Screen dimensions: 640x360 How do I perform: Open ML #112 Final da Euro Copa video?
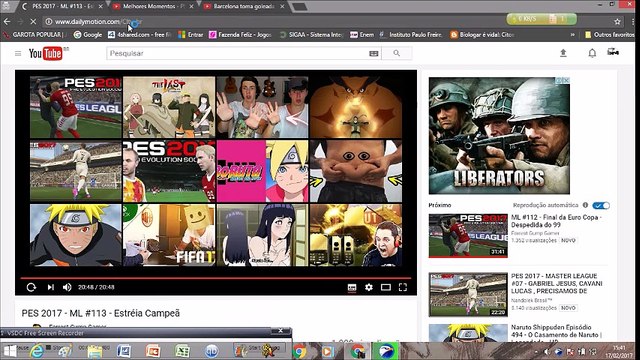tap(555, 221)
